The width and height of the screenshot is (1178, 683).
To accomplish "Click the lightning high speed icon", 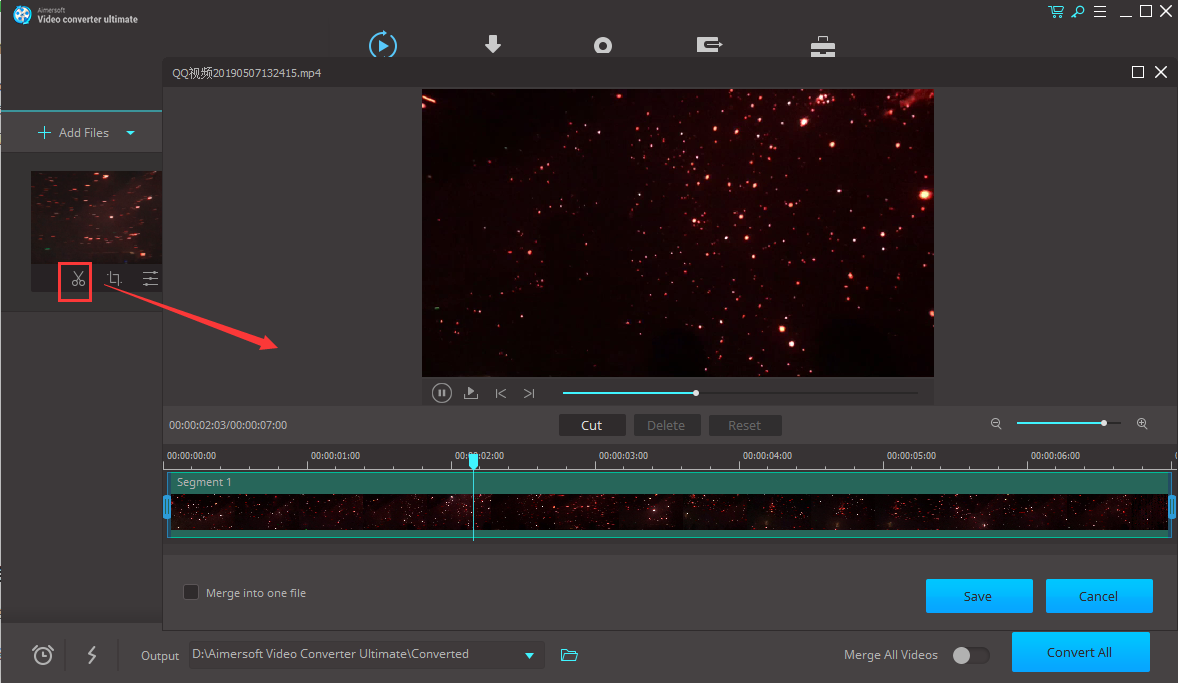I will click(92, 654).
